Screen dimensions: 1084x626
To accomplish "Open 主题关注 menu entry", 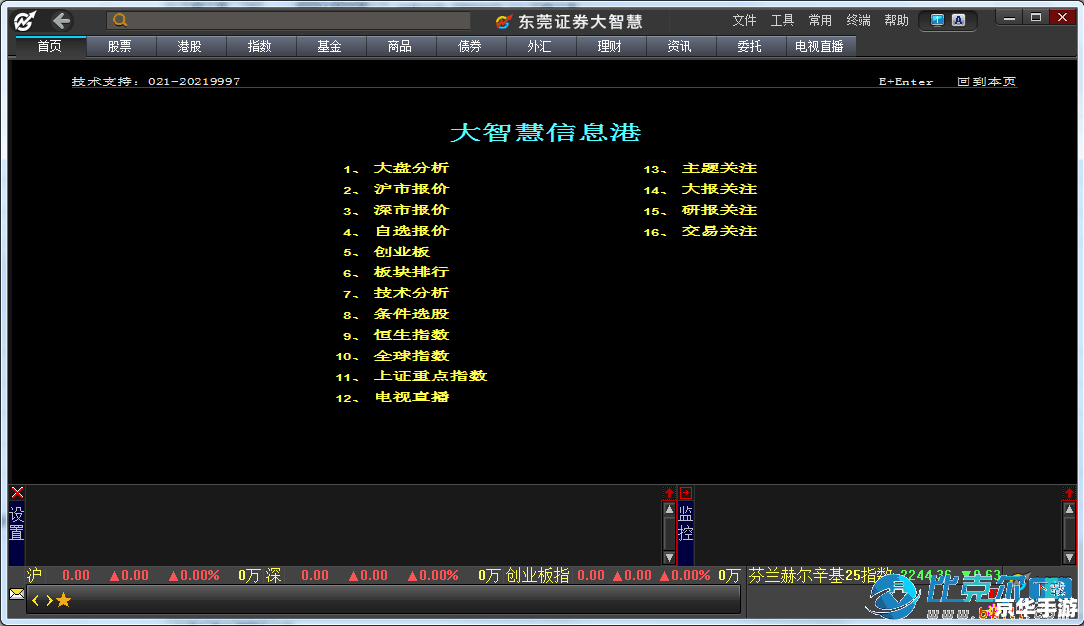I will 719,168.
